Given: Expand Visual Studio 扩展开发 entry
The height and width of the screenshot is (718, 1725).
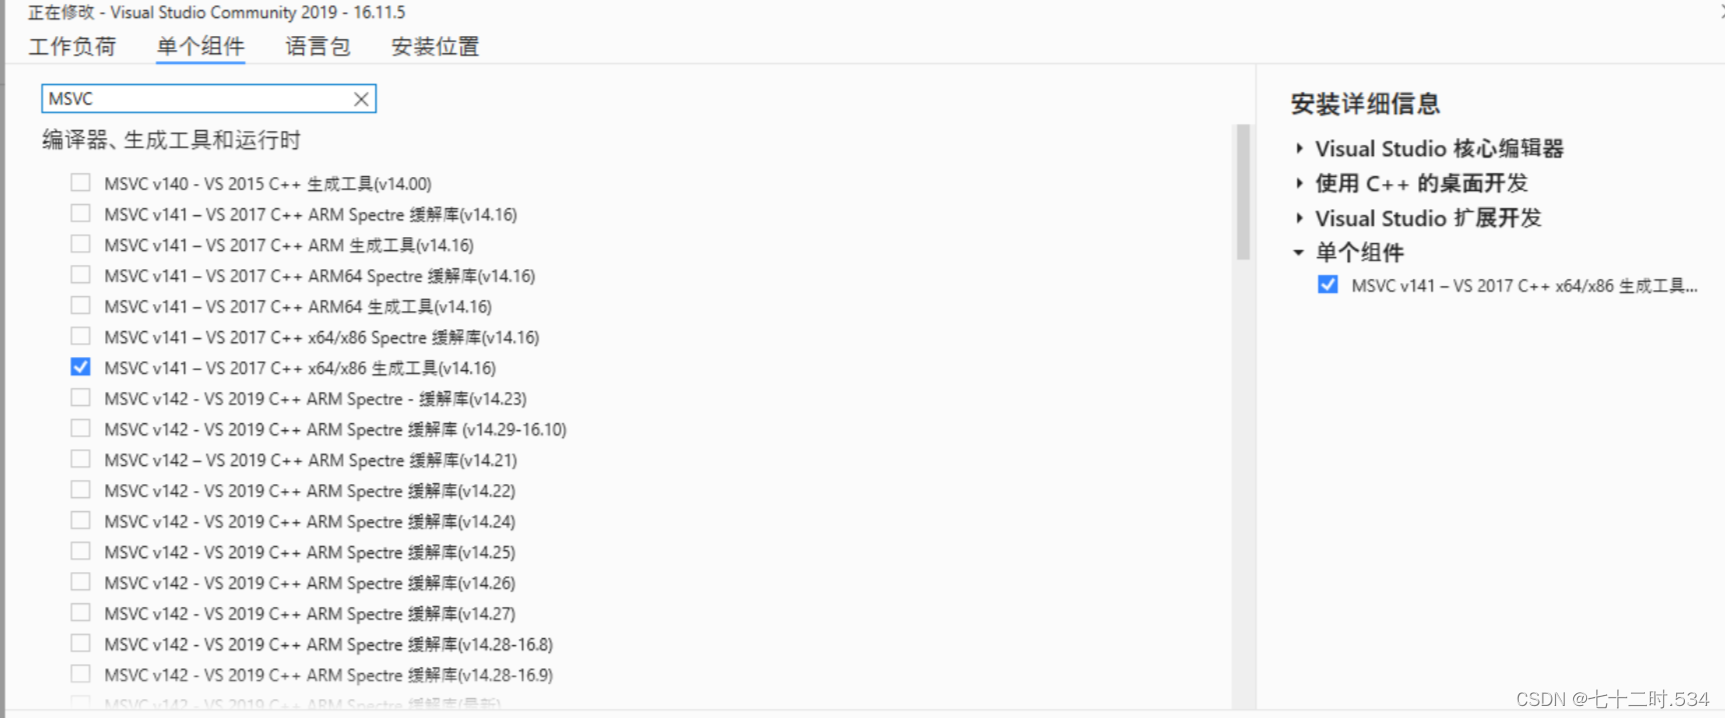Looking at the screenshot, I should coord(1297,218).
